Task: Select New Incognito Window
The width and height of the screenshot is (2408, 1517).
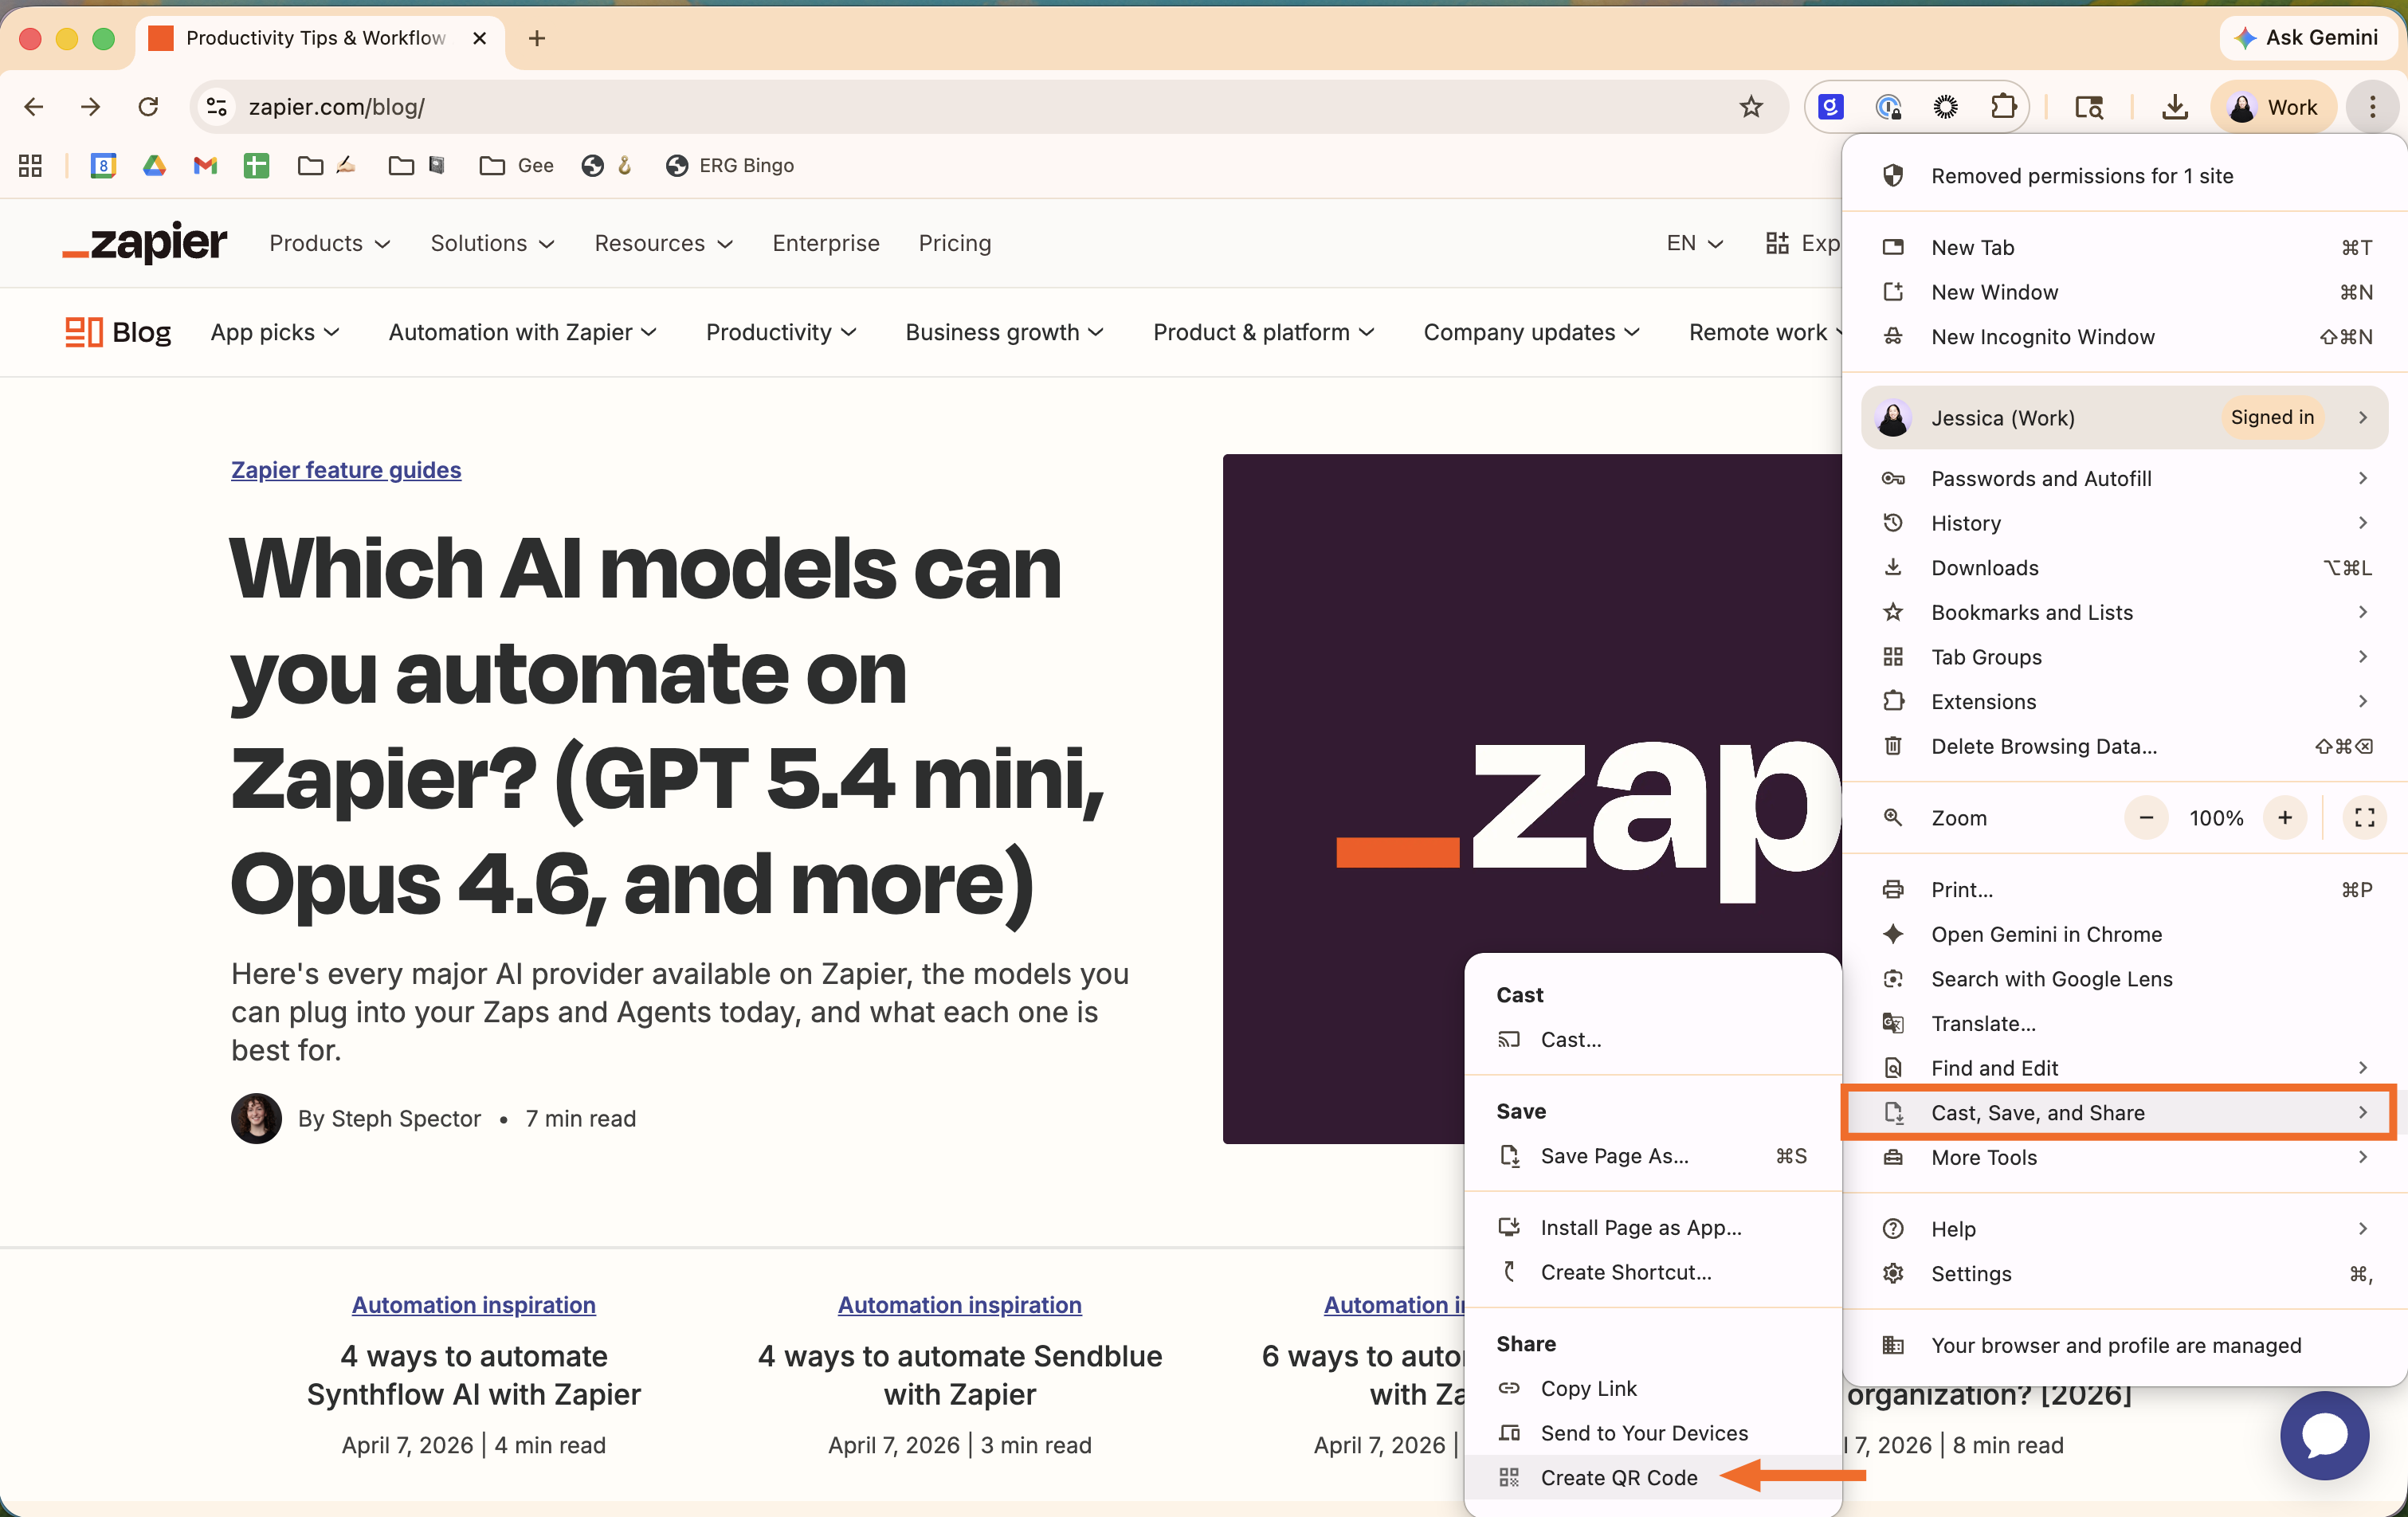Action: coord(2043,336)
